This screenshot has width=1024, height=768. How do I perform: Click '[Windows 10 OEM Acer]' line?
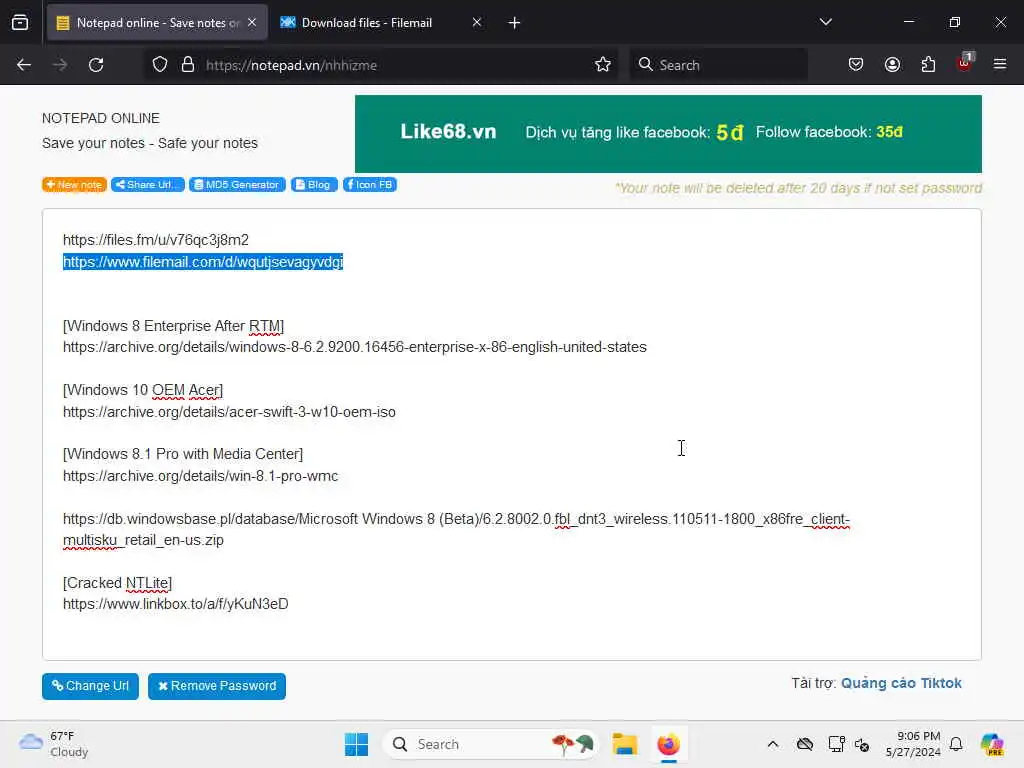[x=143, y=391]
